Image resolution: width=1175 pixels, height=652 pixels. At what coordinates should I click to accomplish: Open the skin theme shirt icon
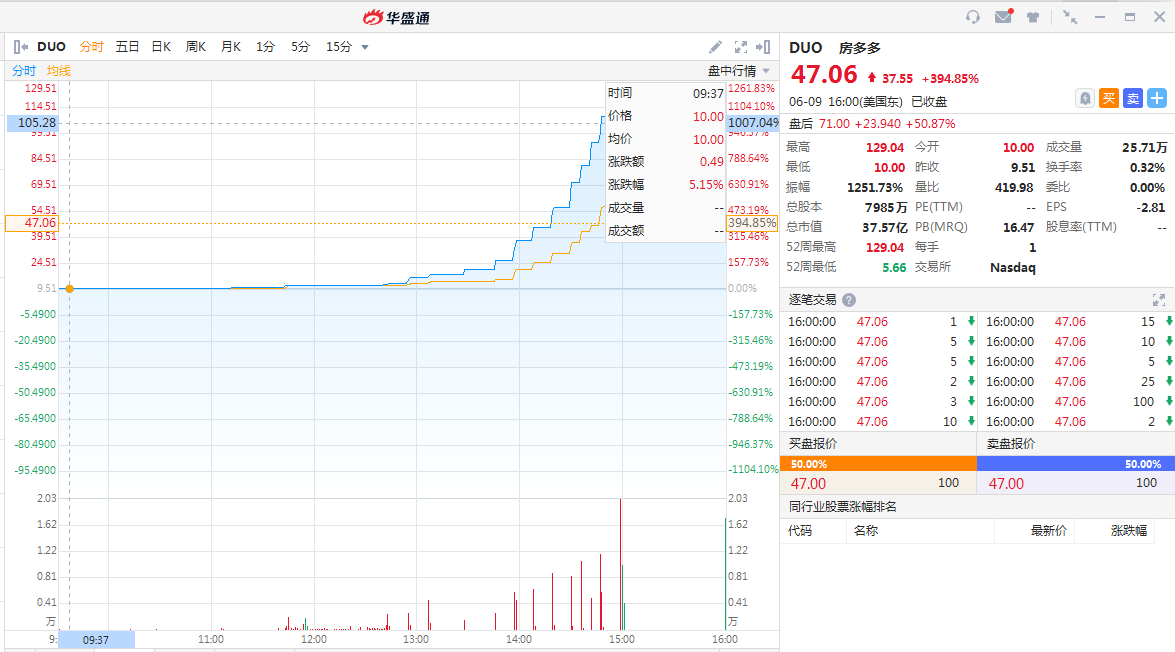1033,17
